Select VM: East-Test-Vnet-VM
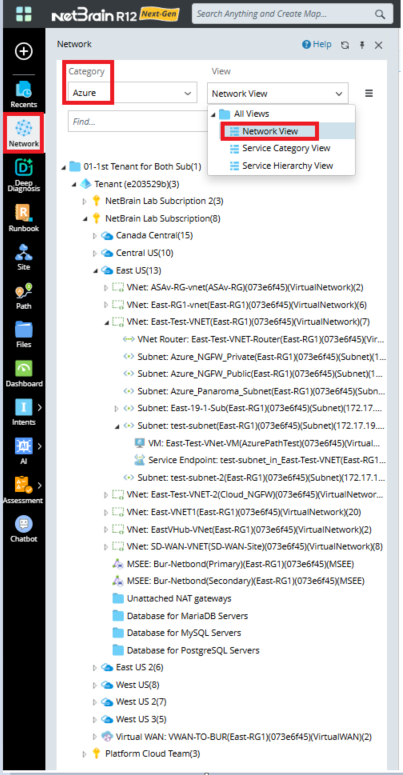The height and width of the screenshot is (775, 403). [257, 443]
